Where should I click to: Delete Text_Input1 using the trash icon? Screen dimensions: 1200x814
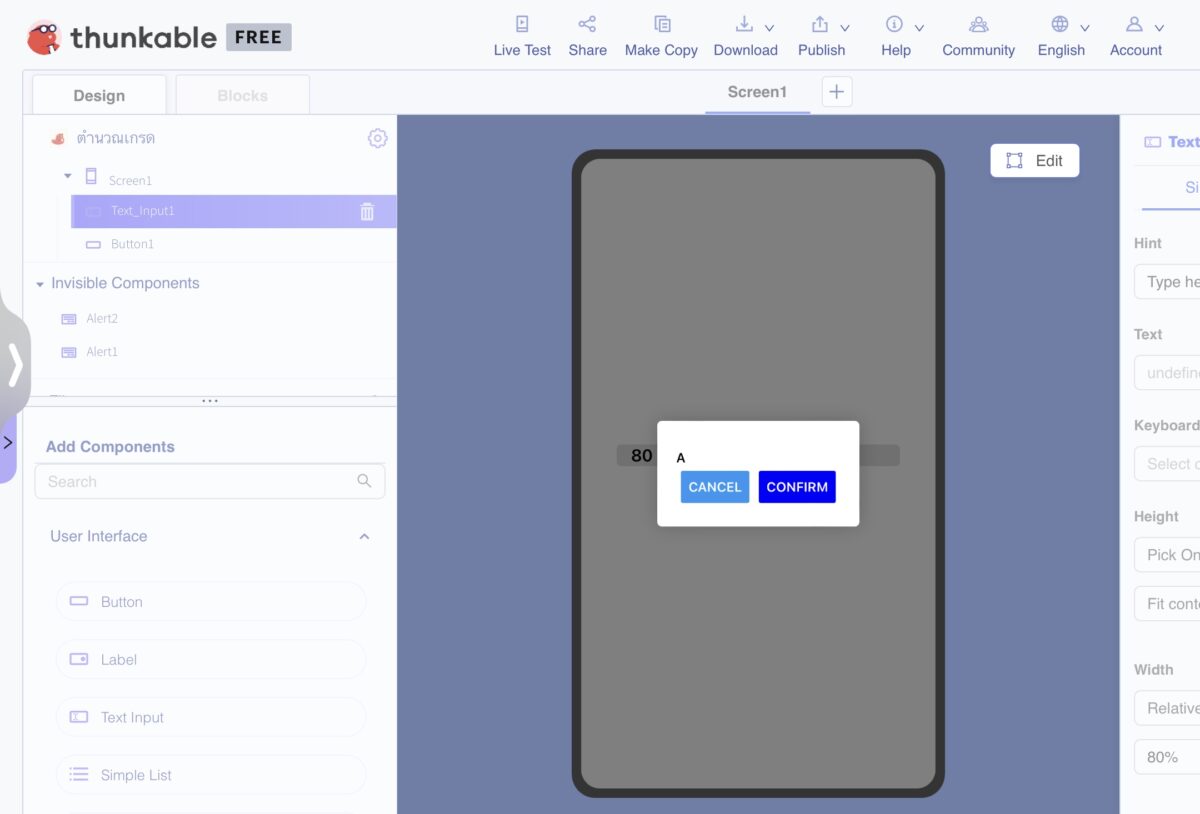coord(366,211)
